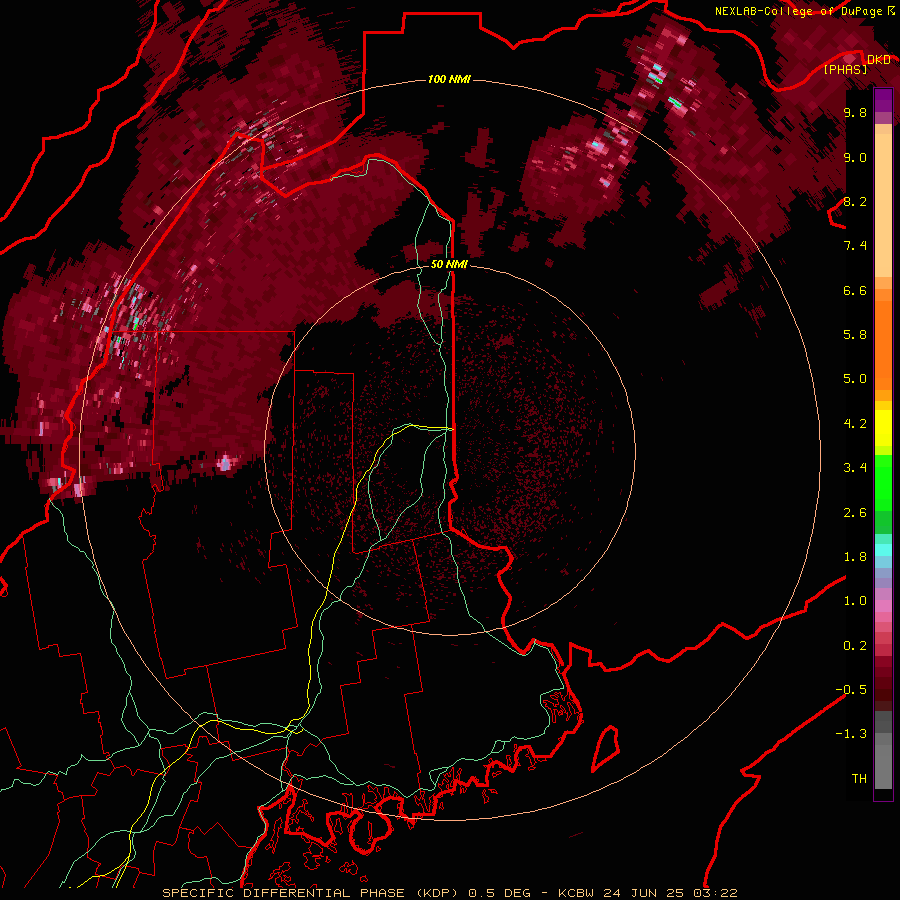Click the 0.2 value on color scale

(x=855, y=646)
